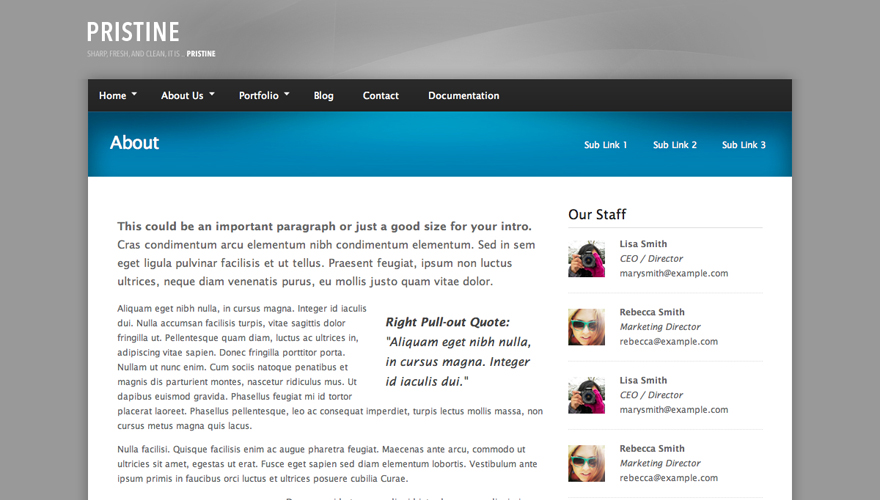Click the second Rebecca Smith name
This screenshot has height=500, width=880.
pos(652,448)
